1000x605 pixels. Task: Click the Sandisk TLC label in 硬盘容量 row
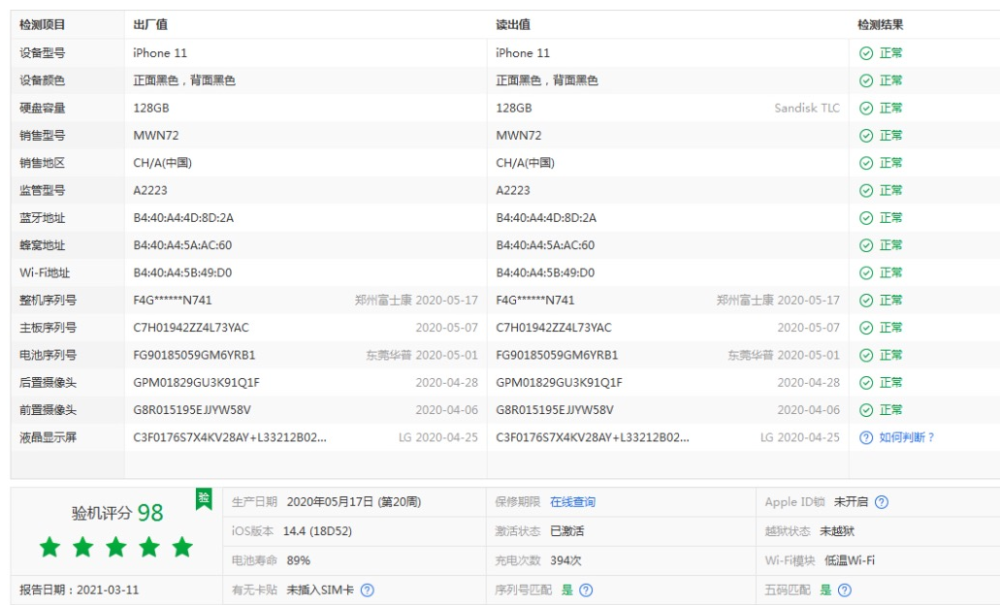807,108
